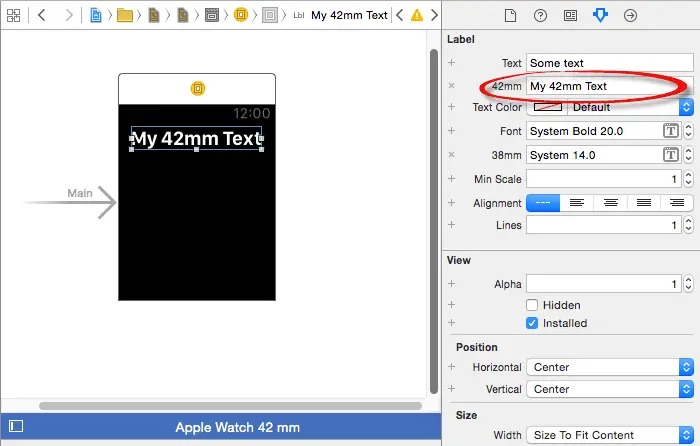Select the Attributes inspector icon
Screen dimensions: 700x446
tap(600, 15)
